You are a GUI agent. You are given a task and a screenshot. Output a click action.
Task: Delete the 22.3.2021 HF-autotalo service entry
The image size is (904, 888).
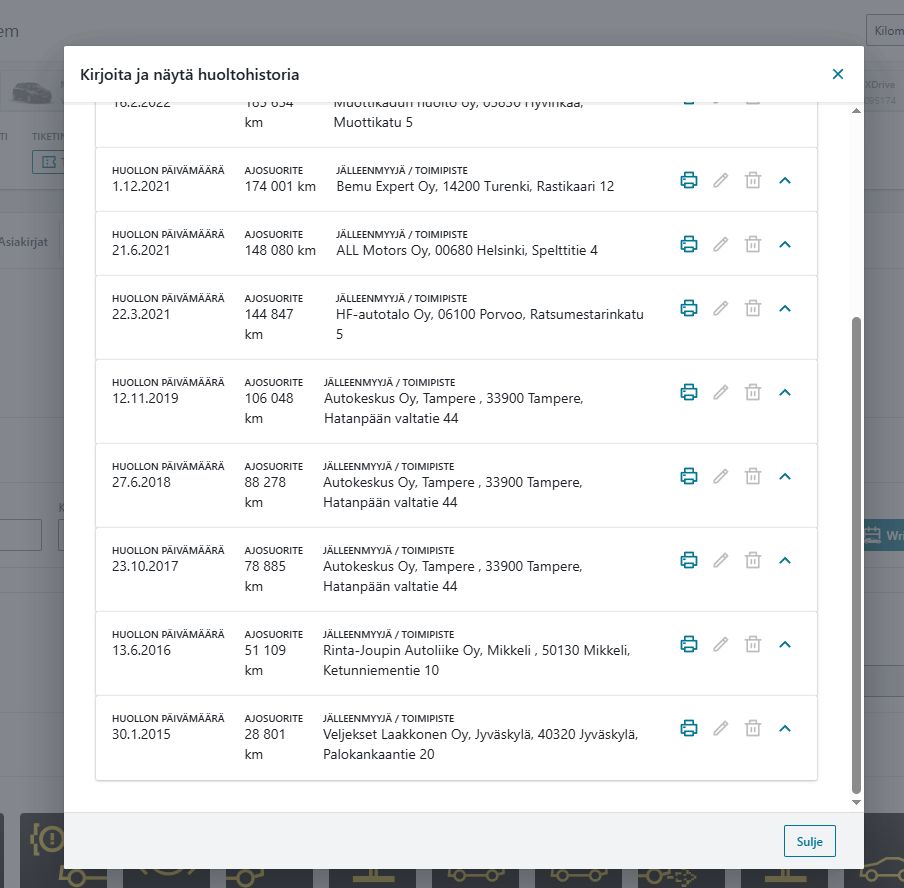coord(752,308)
